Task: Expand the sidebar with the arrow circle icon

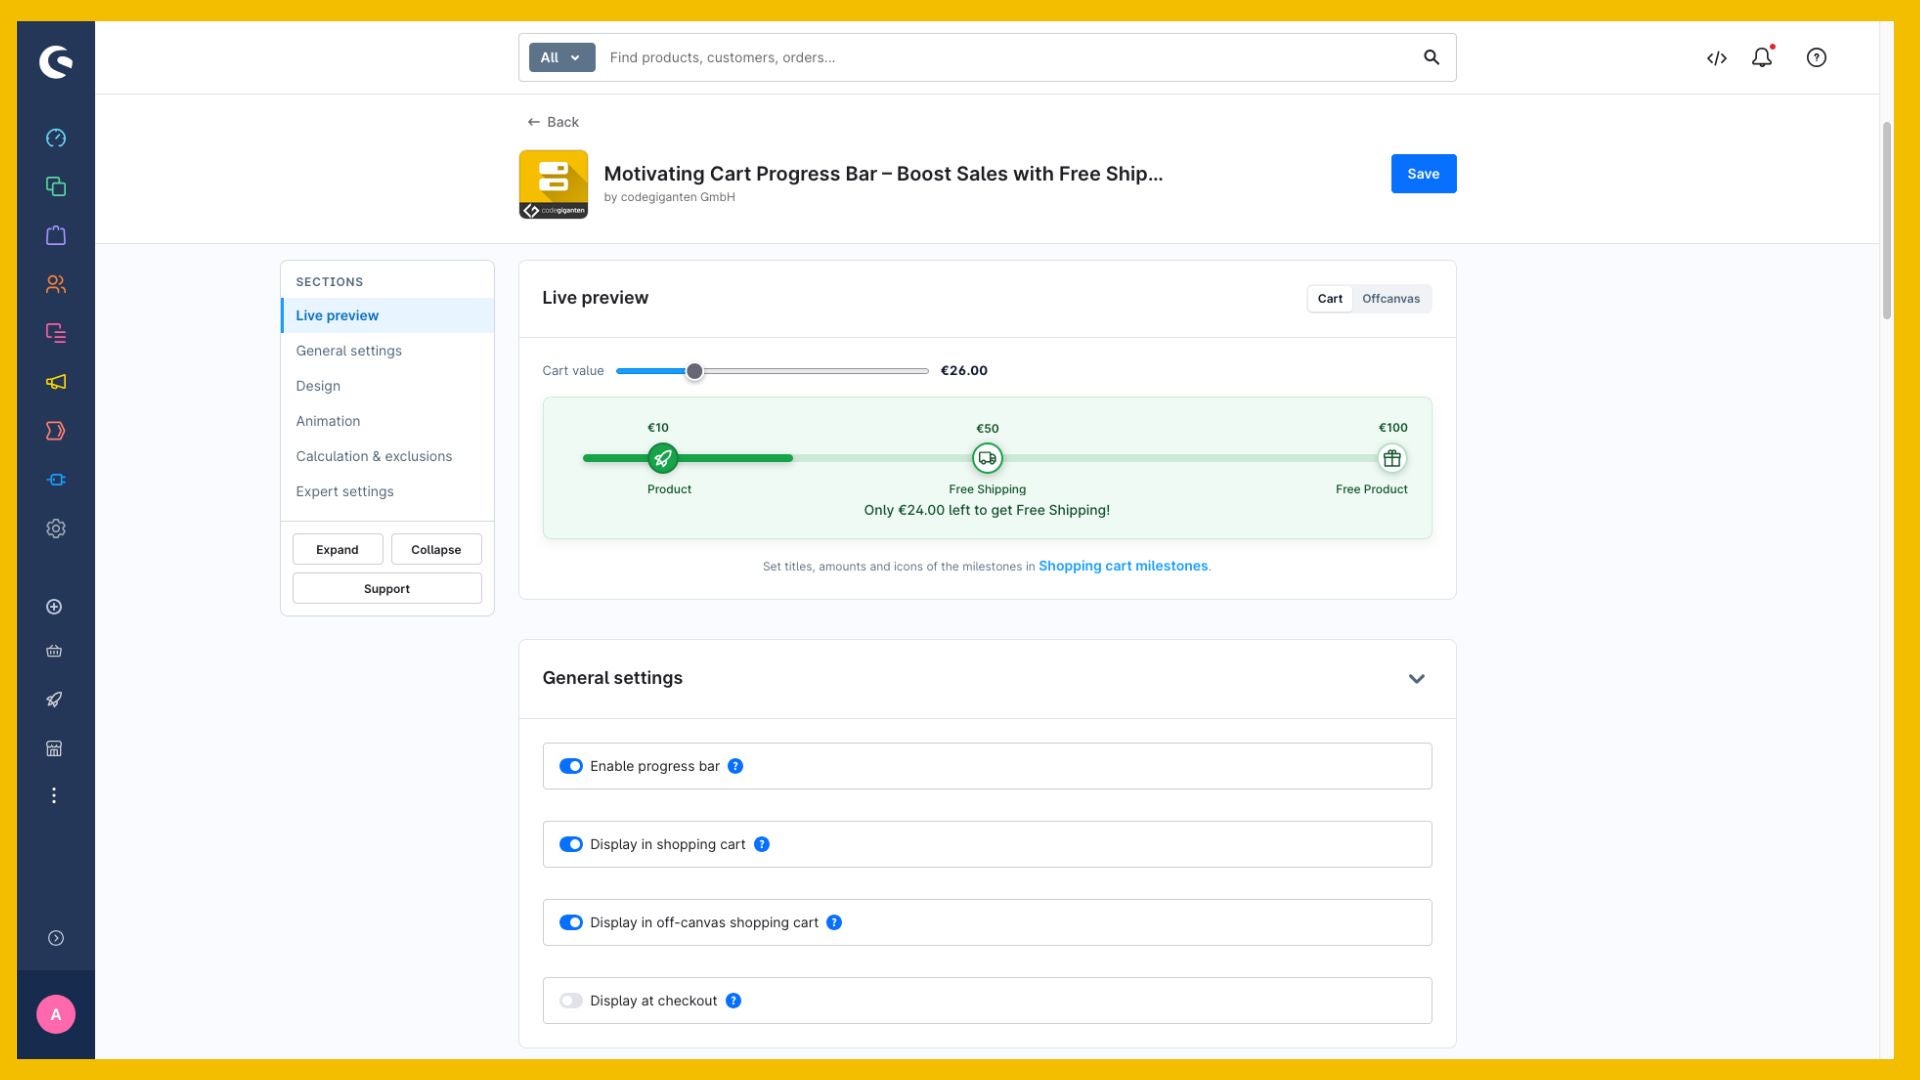Action: click(56, 938)
